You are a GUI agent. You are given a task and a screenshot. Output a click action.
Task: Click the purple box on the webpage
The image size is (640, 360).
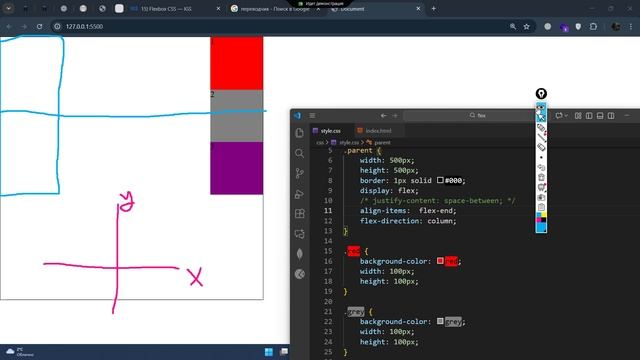click(237, 168)
